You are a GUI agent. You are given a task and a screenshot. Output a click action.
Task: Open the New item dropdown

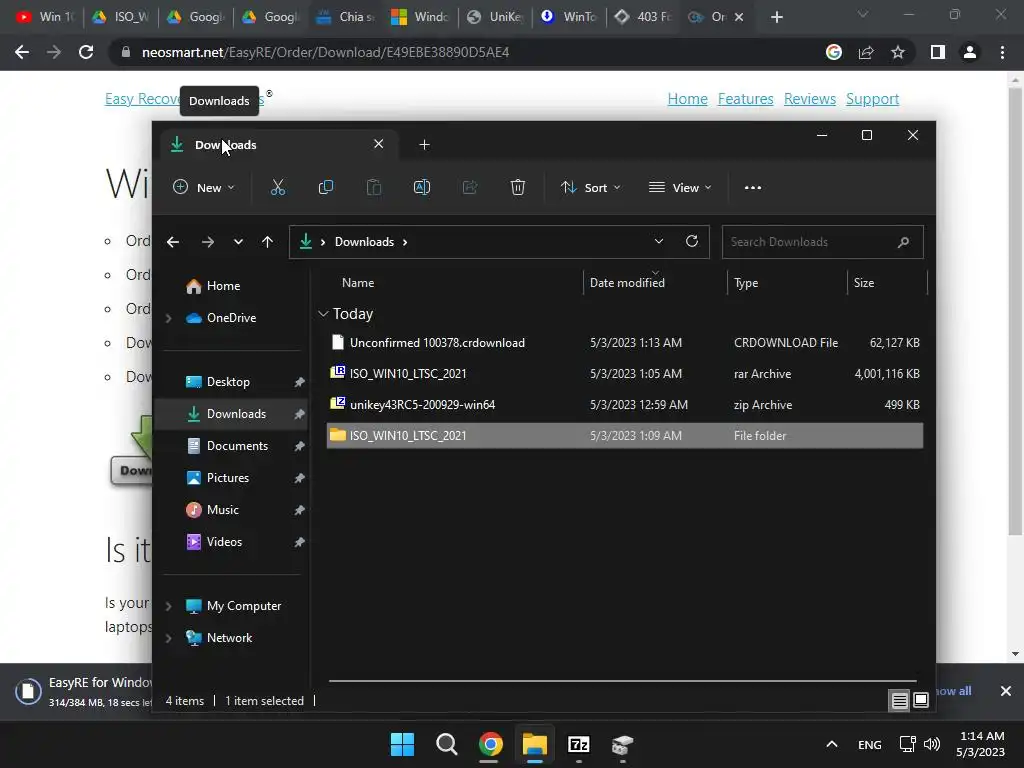[x=204, y=187]
